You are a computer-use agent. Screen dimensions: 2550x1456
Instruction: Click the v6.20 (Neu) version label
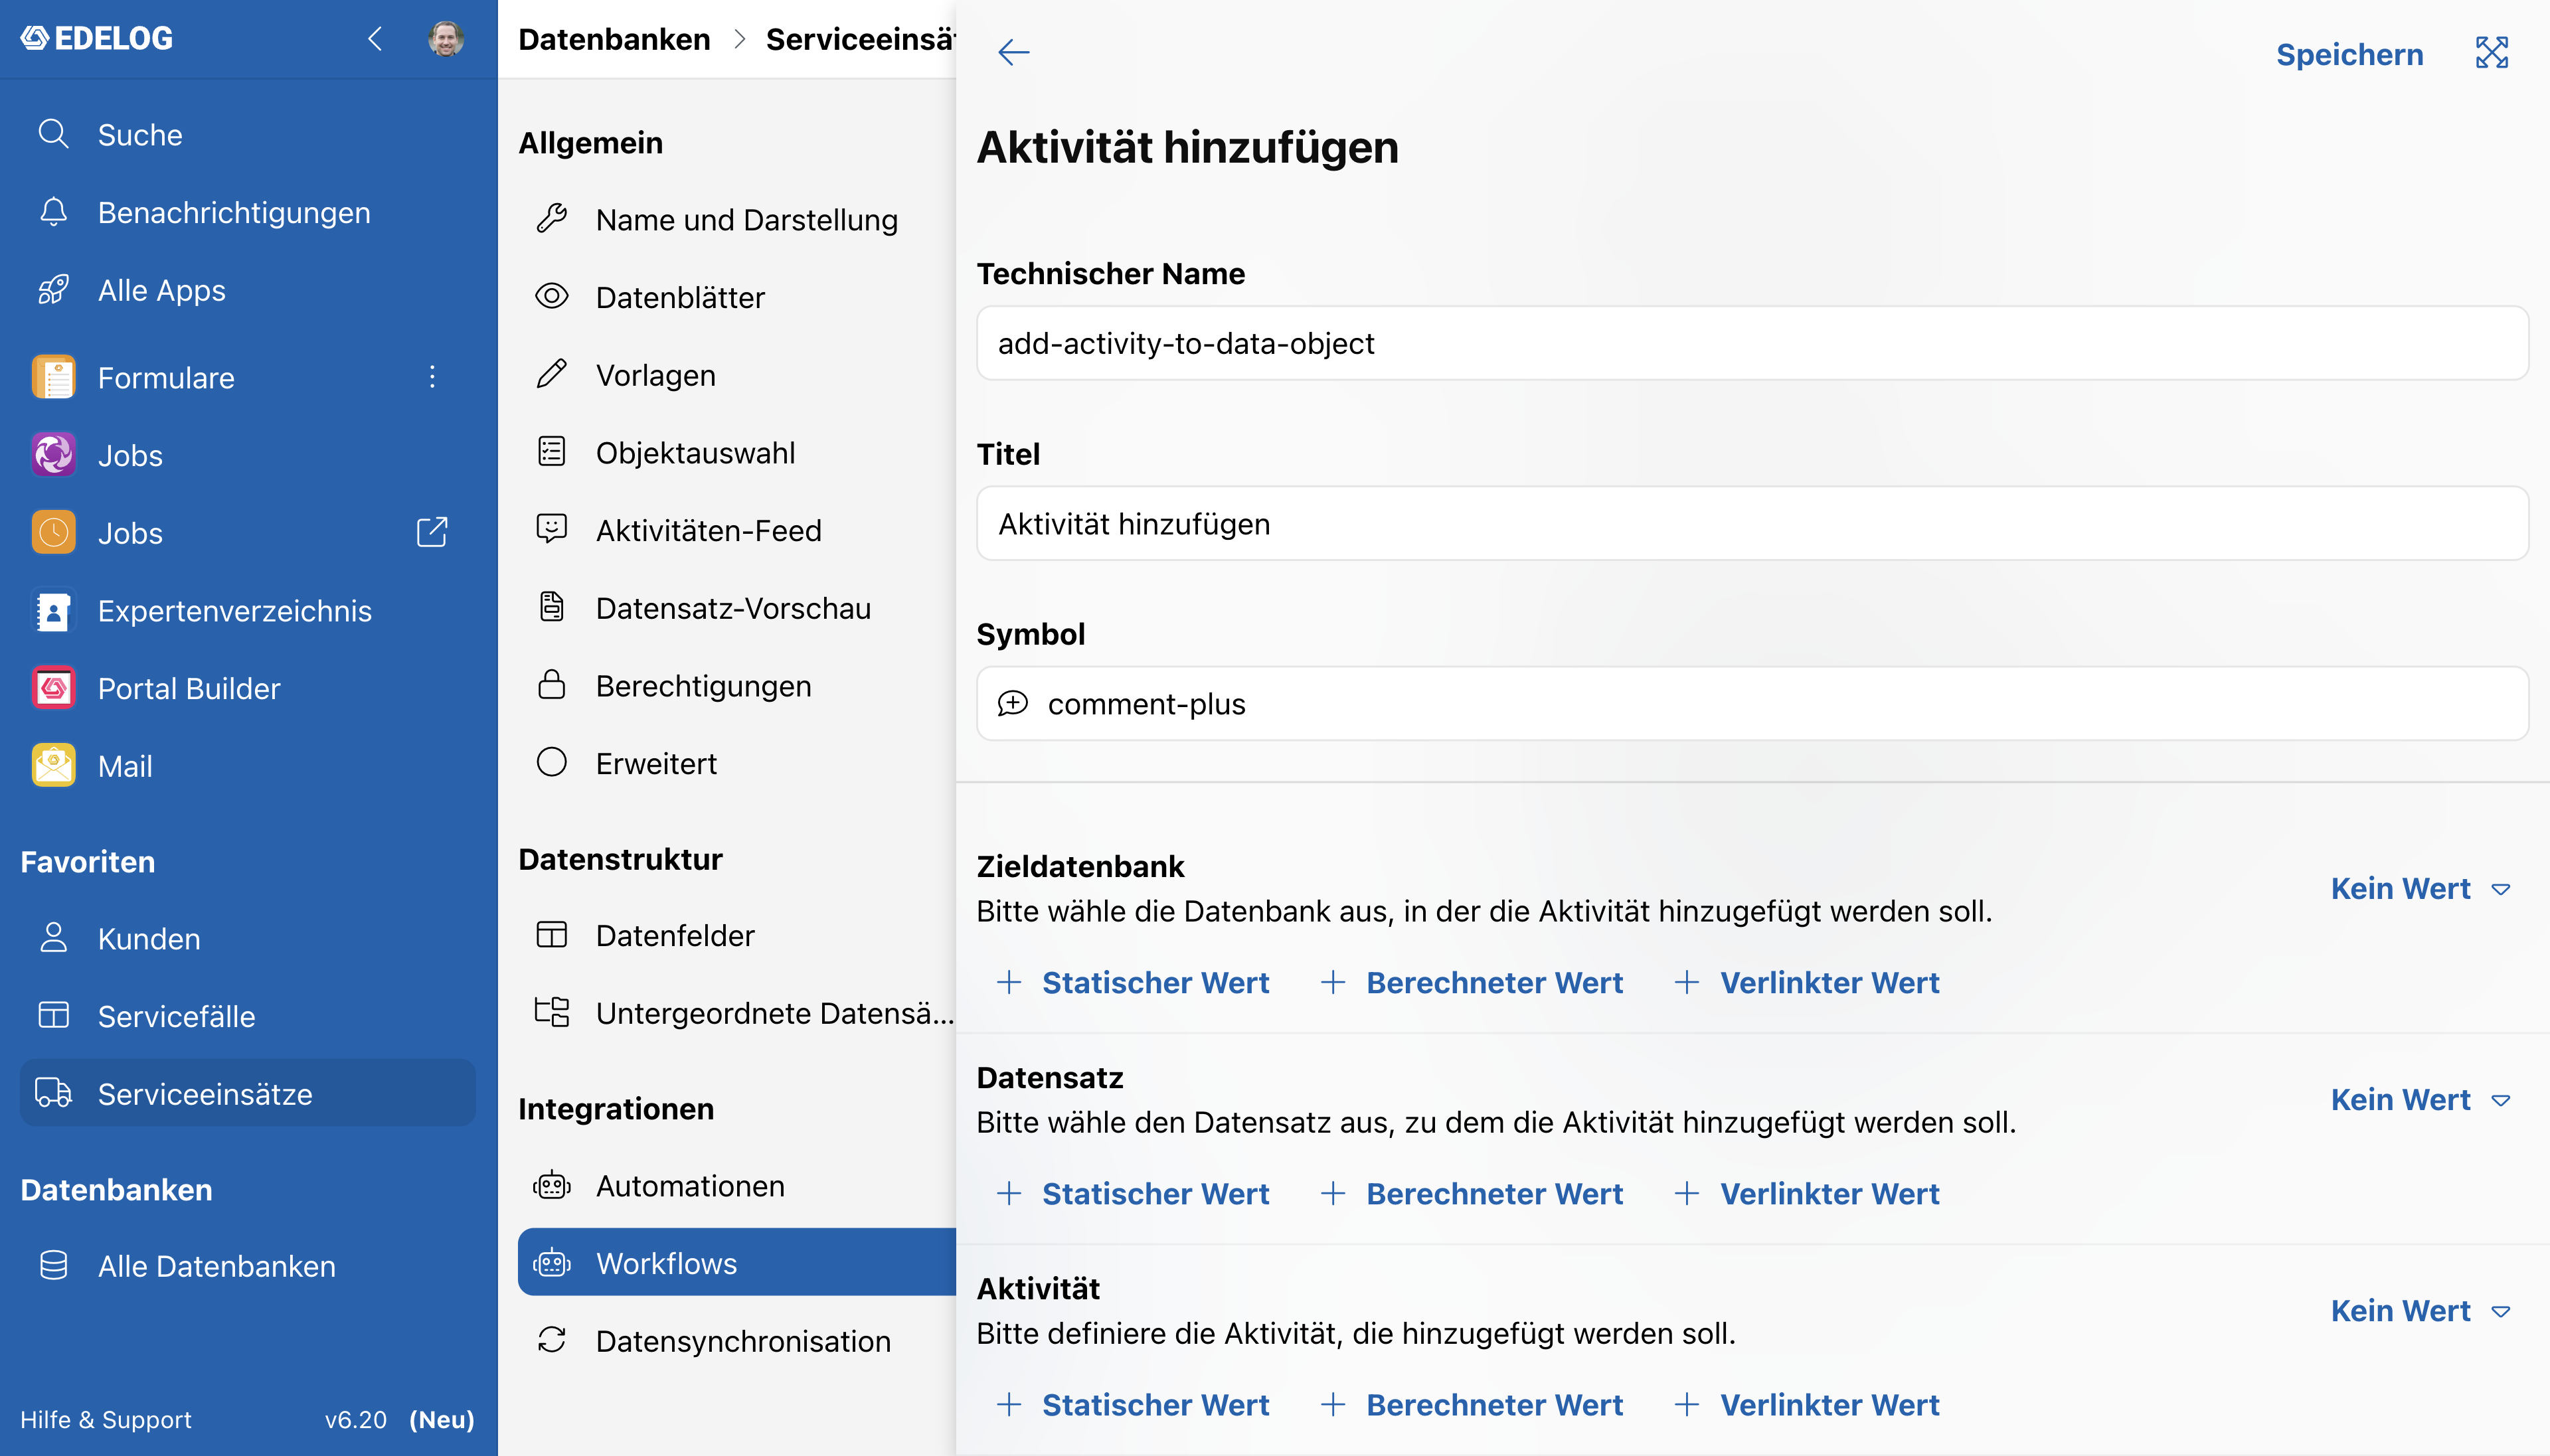point(399,1419)
